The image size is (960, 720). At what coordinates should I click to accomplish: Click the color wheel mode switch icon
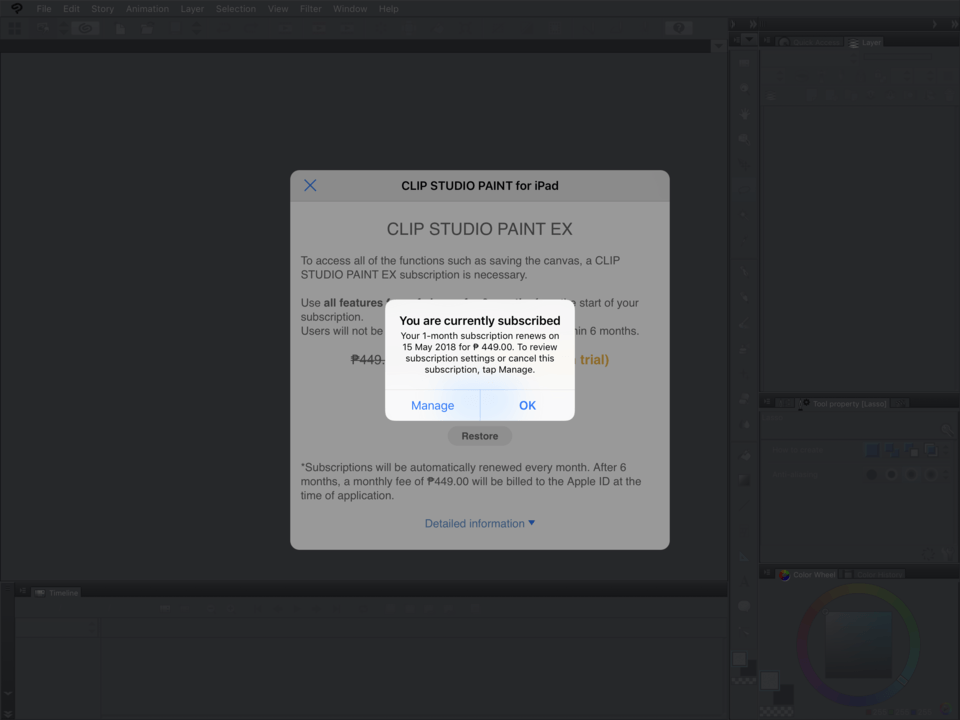coord(945,708)
